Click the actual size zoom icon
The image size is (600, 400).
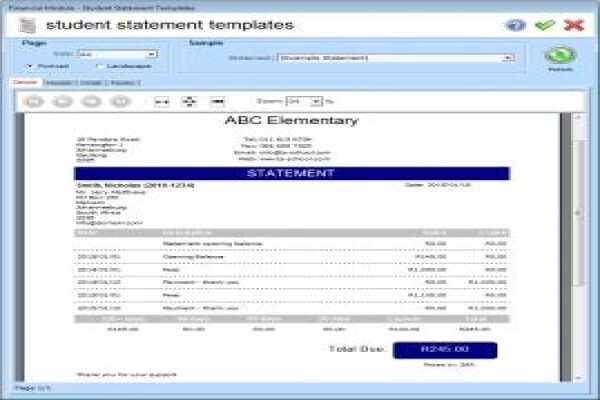pyautogui.click(x=217, y=101)
